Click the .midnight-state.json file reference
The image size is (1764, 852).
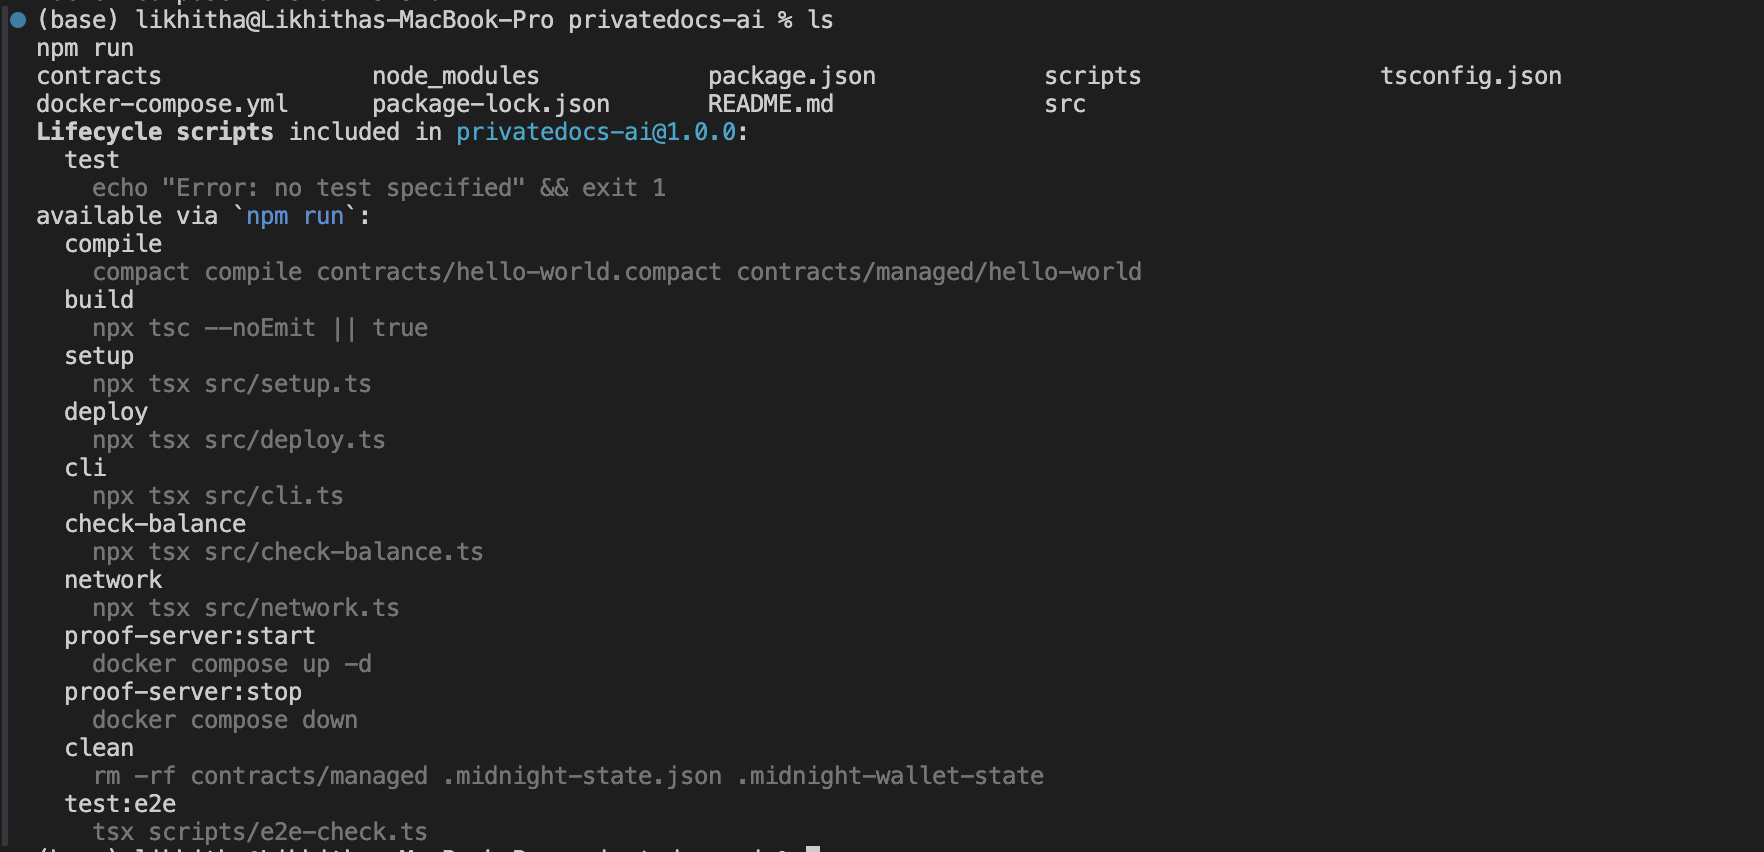point(582,776)
